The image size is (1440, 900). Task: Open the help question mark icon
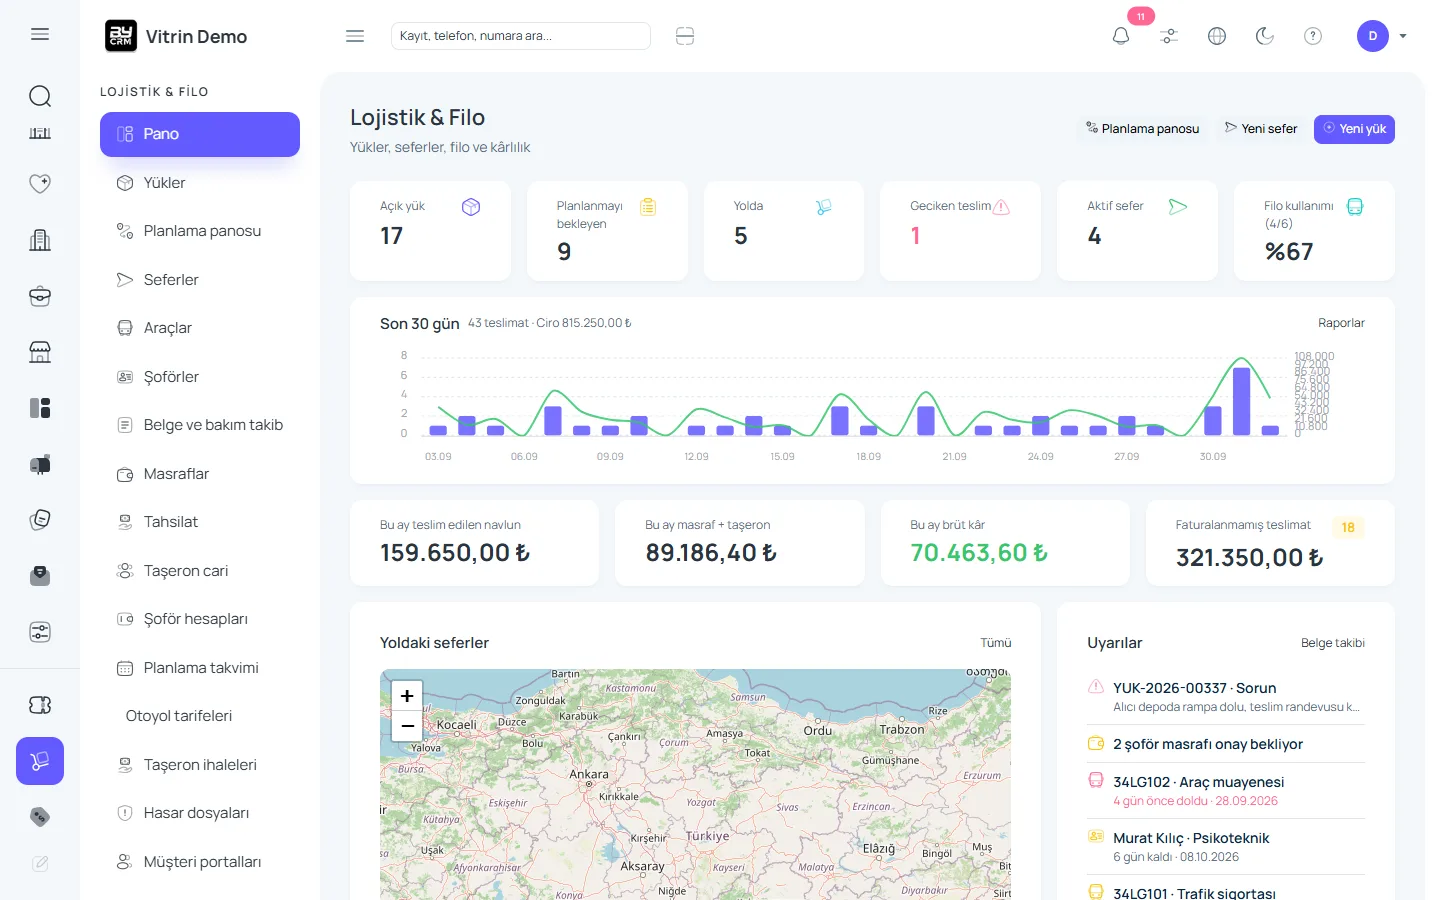pyautogui.click(x=1313, y=36)
